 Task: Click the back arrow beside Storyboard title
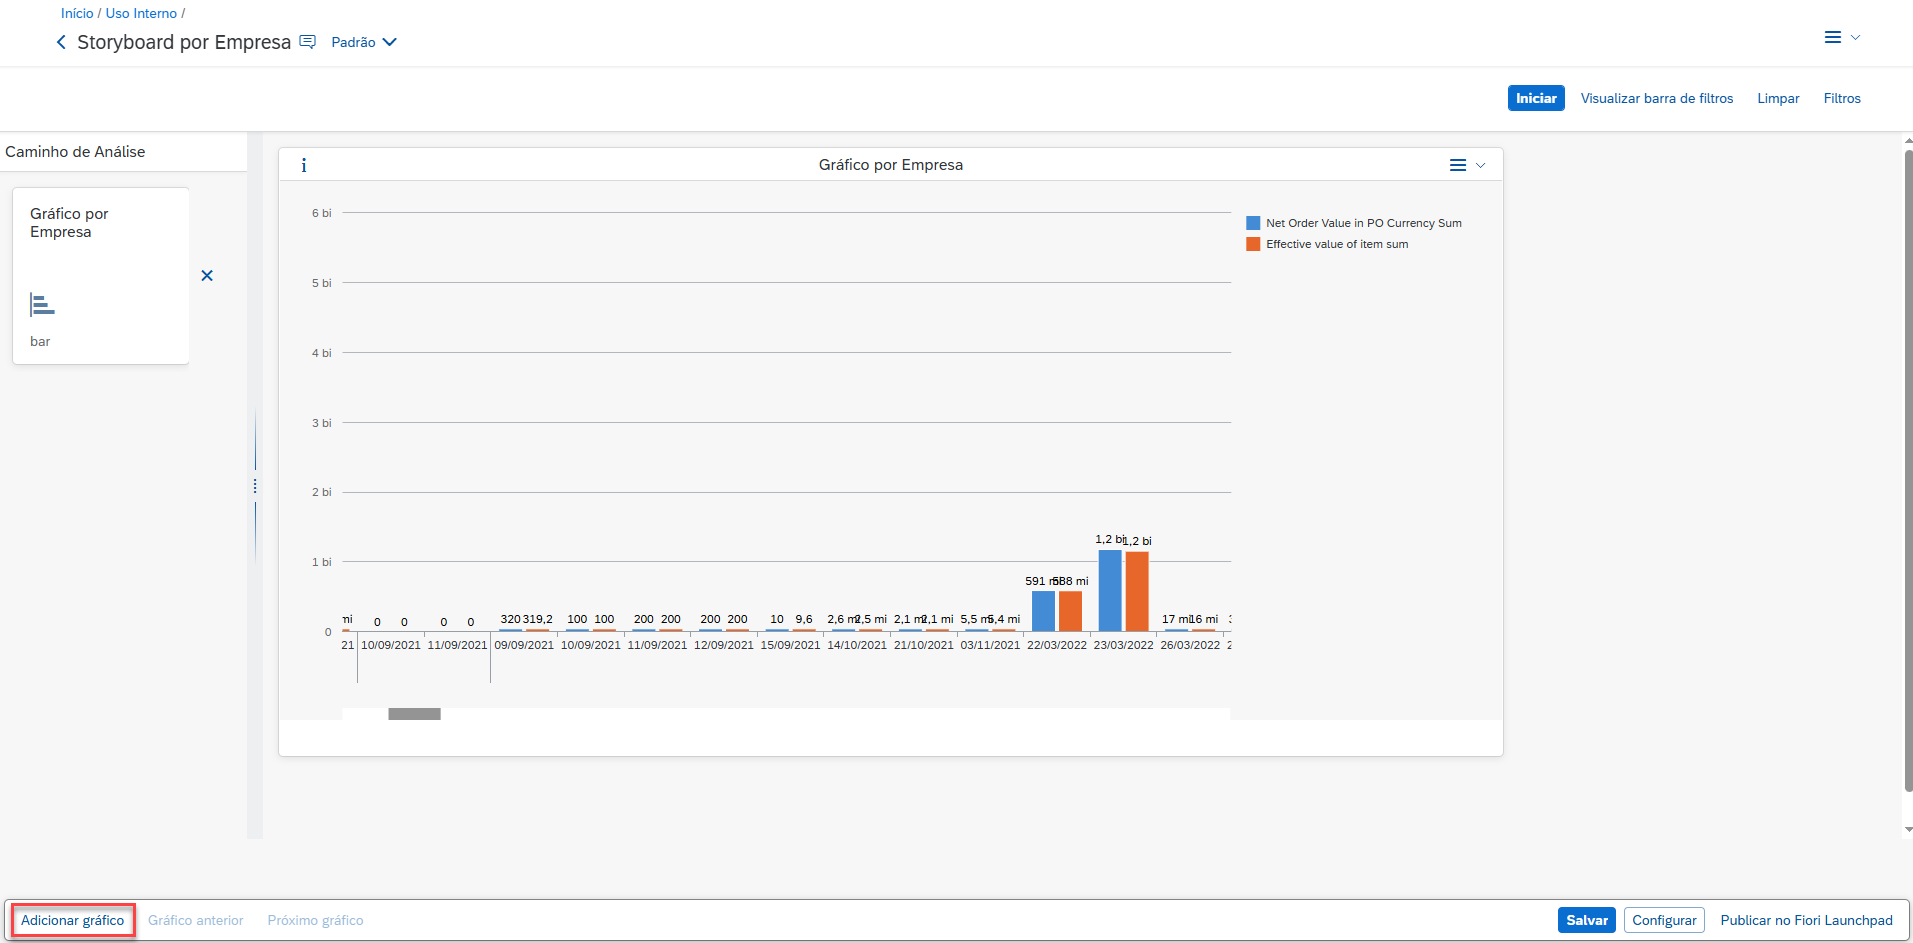click(61, 42)
